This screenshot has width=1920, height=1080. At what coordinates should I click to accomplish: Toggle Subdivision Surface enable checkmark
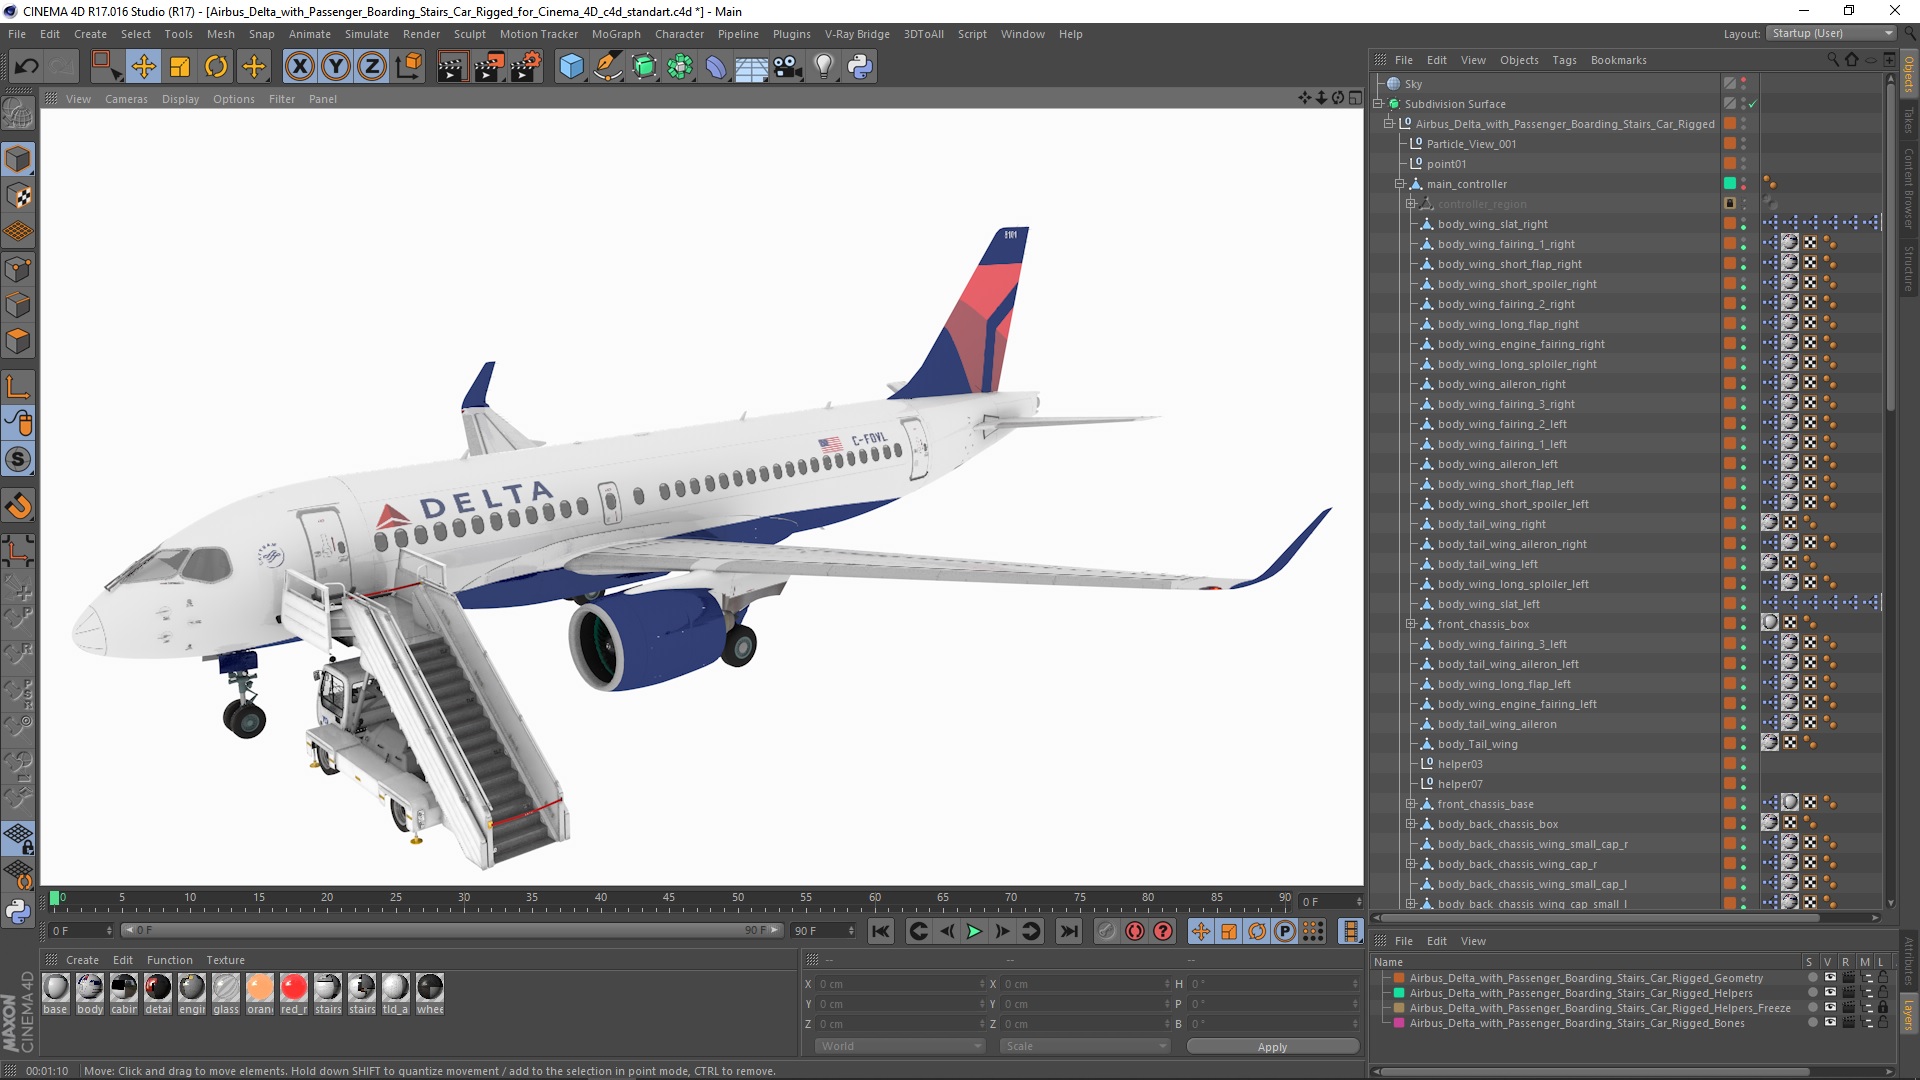[x=1753, y=104]
